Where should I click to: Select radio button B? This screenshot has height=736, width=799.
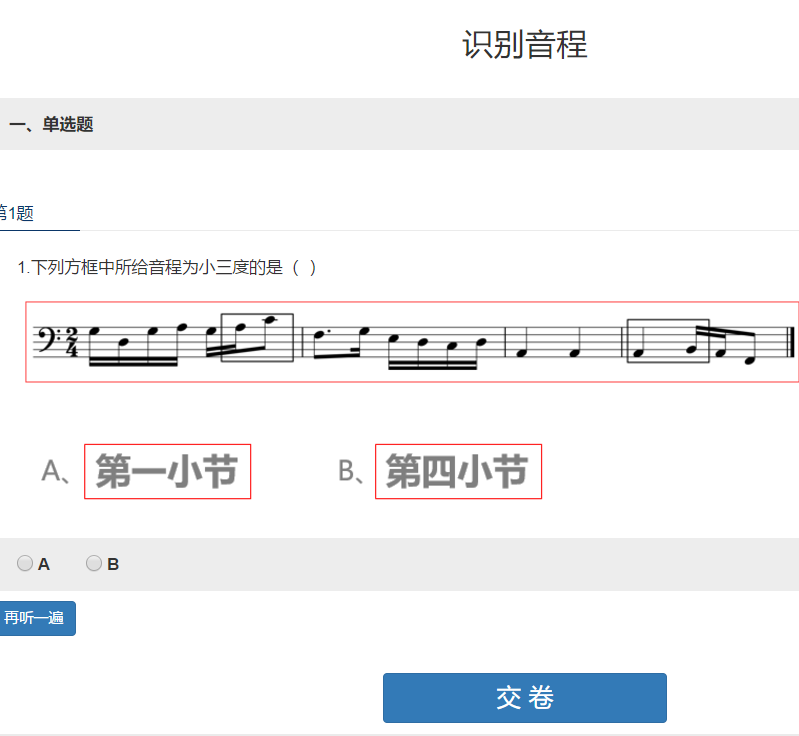[x=94, y=564]
